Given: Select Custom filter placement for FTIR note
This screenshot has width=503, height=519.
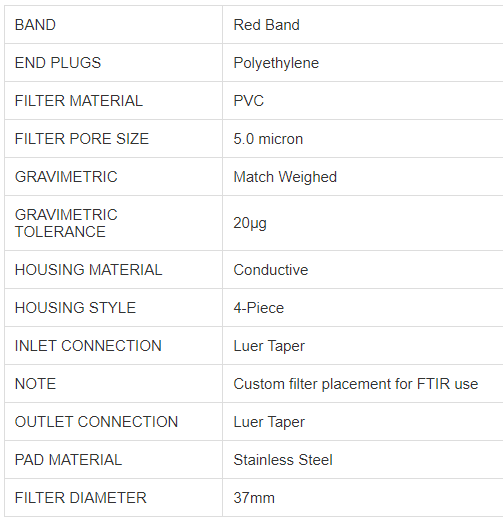Looking at the screenshot, I should click(356, 384).
